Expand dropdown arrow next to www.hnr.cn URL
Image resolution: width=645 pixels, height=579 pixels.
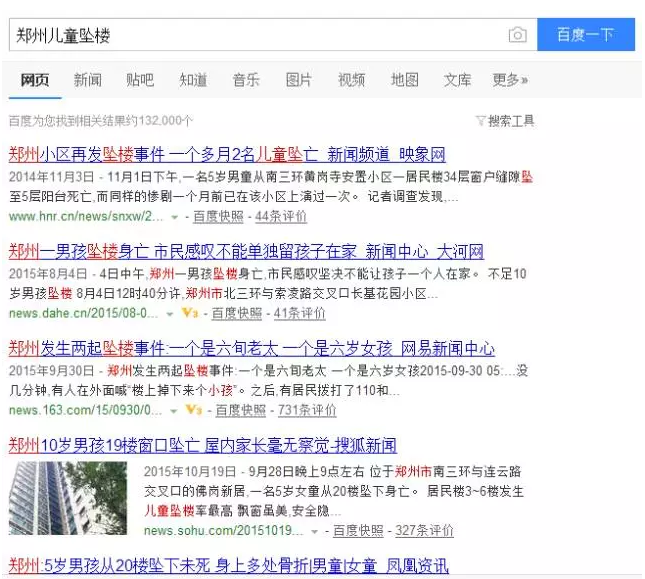point(174,217)
